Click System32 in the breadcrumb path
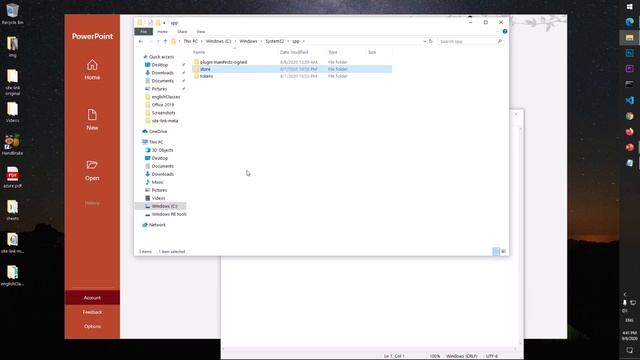This screenshot has height=360, width=640. point(274,41)
